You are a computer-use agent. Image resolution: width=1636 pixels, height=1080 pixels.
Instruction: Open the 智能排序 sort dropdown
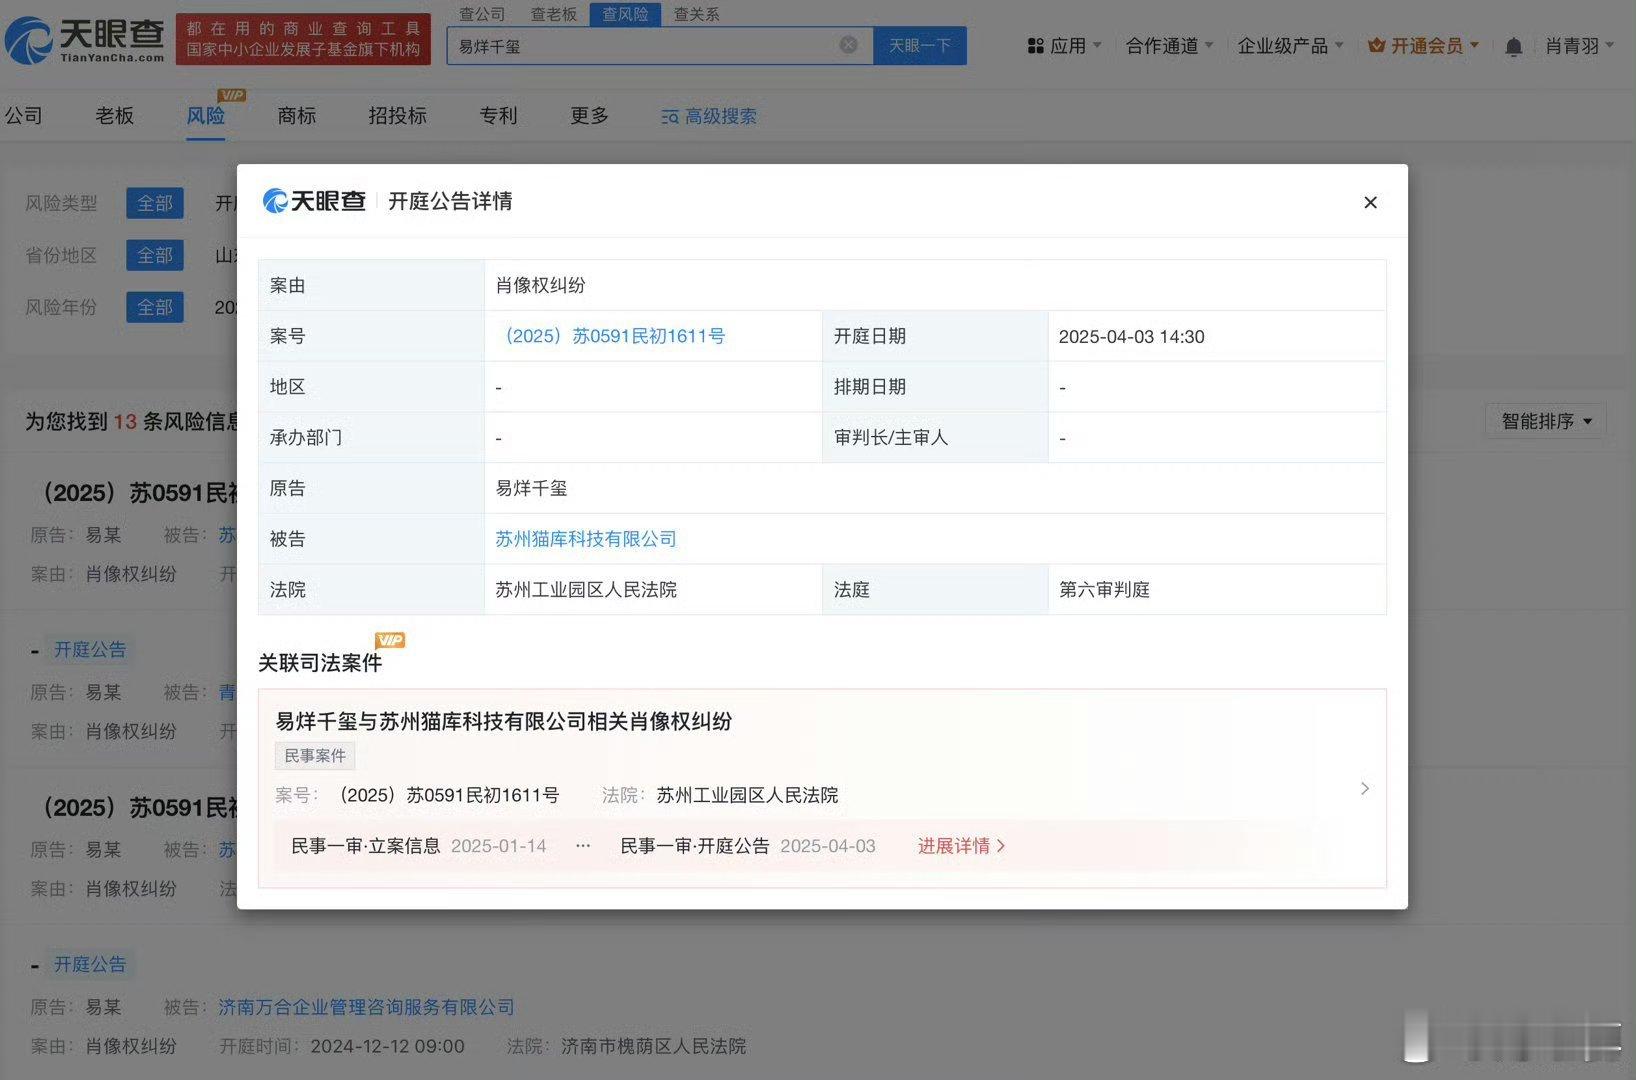point(1546,421)
